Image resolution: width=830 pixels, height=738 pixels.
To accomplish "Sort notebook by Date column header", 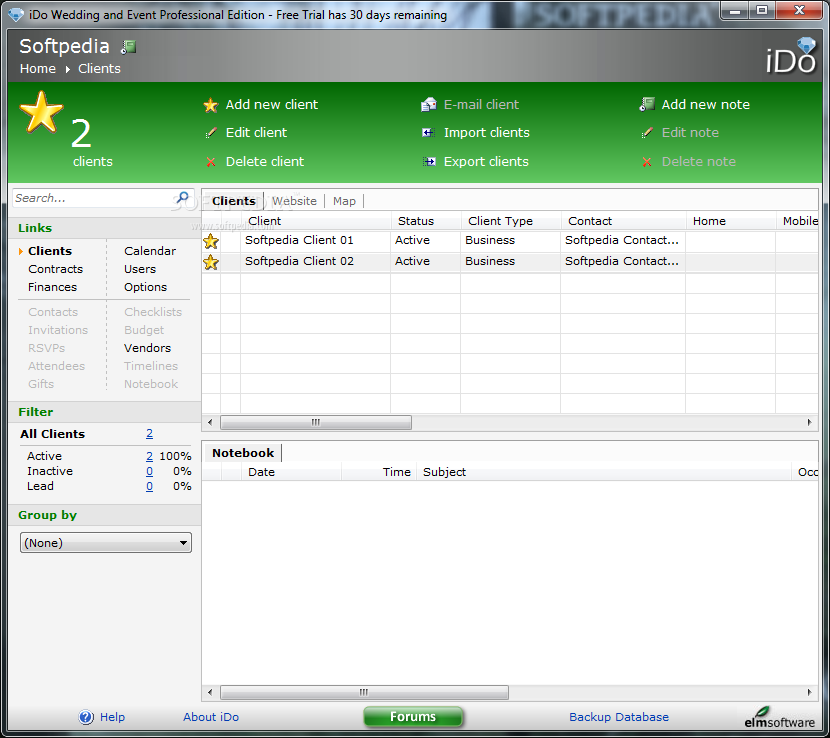I will click(291, 472).
